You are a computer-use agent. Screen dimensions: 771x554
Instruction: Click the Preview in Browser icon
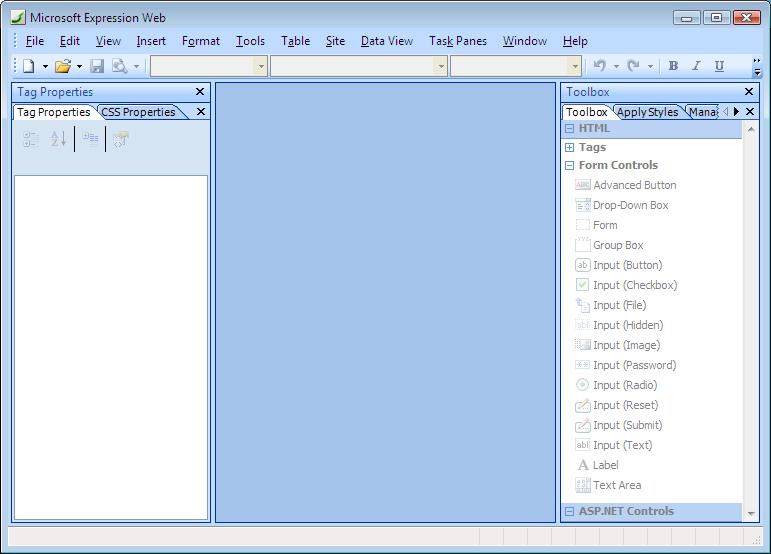119,66
